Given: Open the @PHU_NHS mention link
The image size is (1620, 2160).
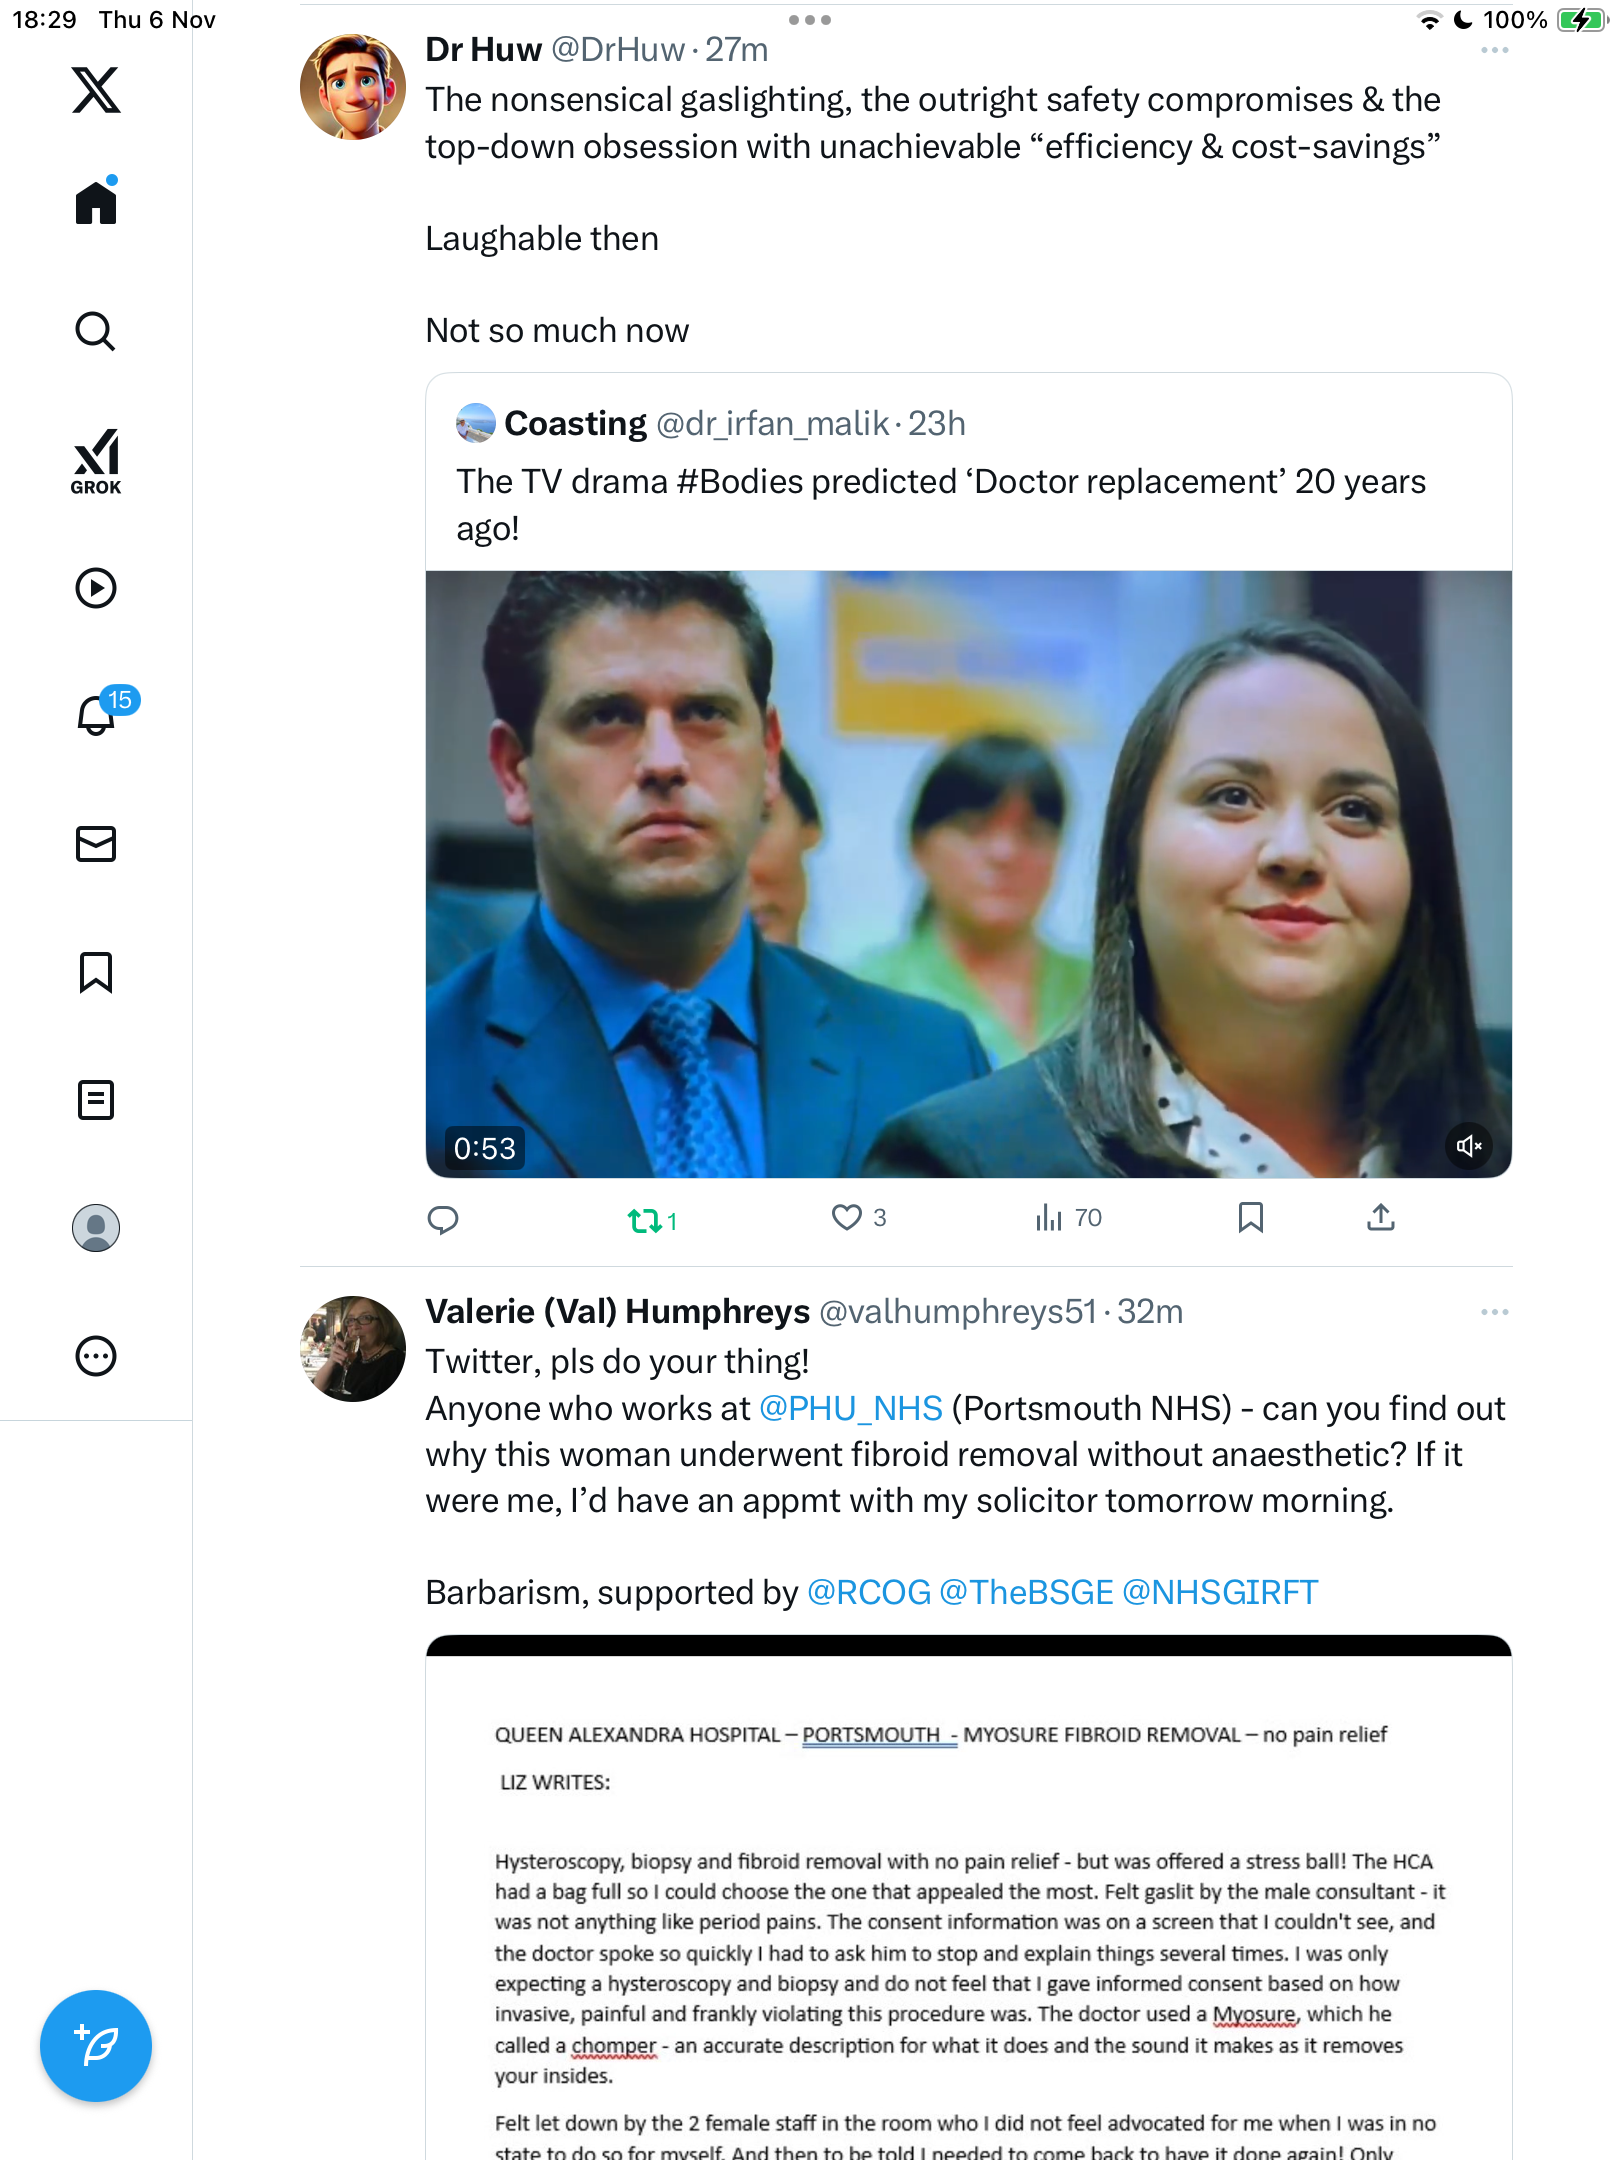Looking at the screenshot, I should 850,1408.
